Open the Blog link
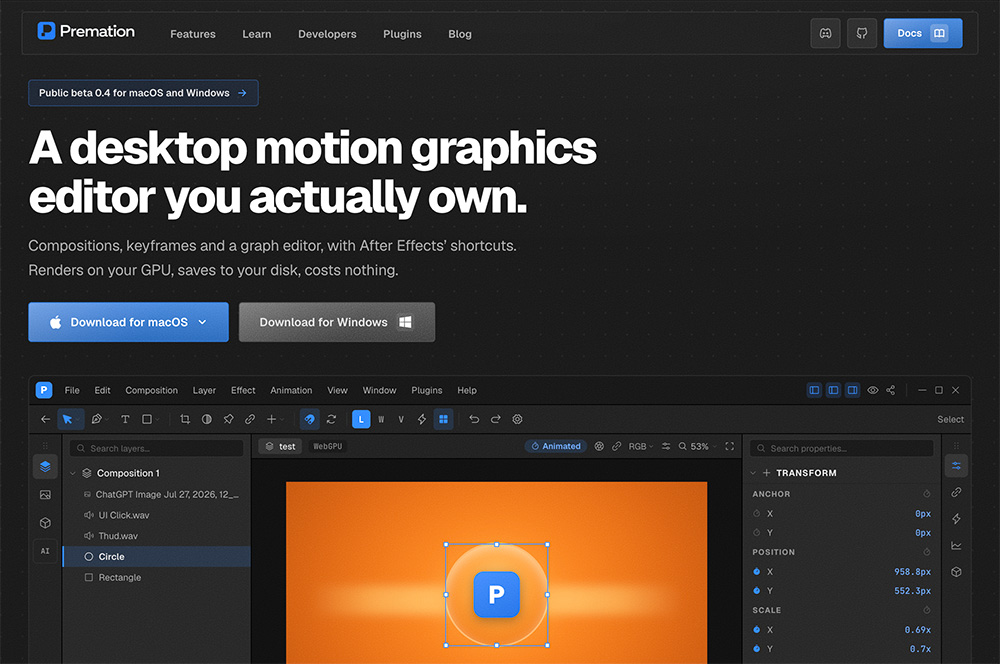The width and height of the screenshot is (1000, 664). pos(460,34)
